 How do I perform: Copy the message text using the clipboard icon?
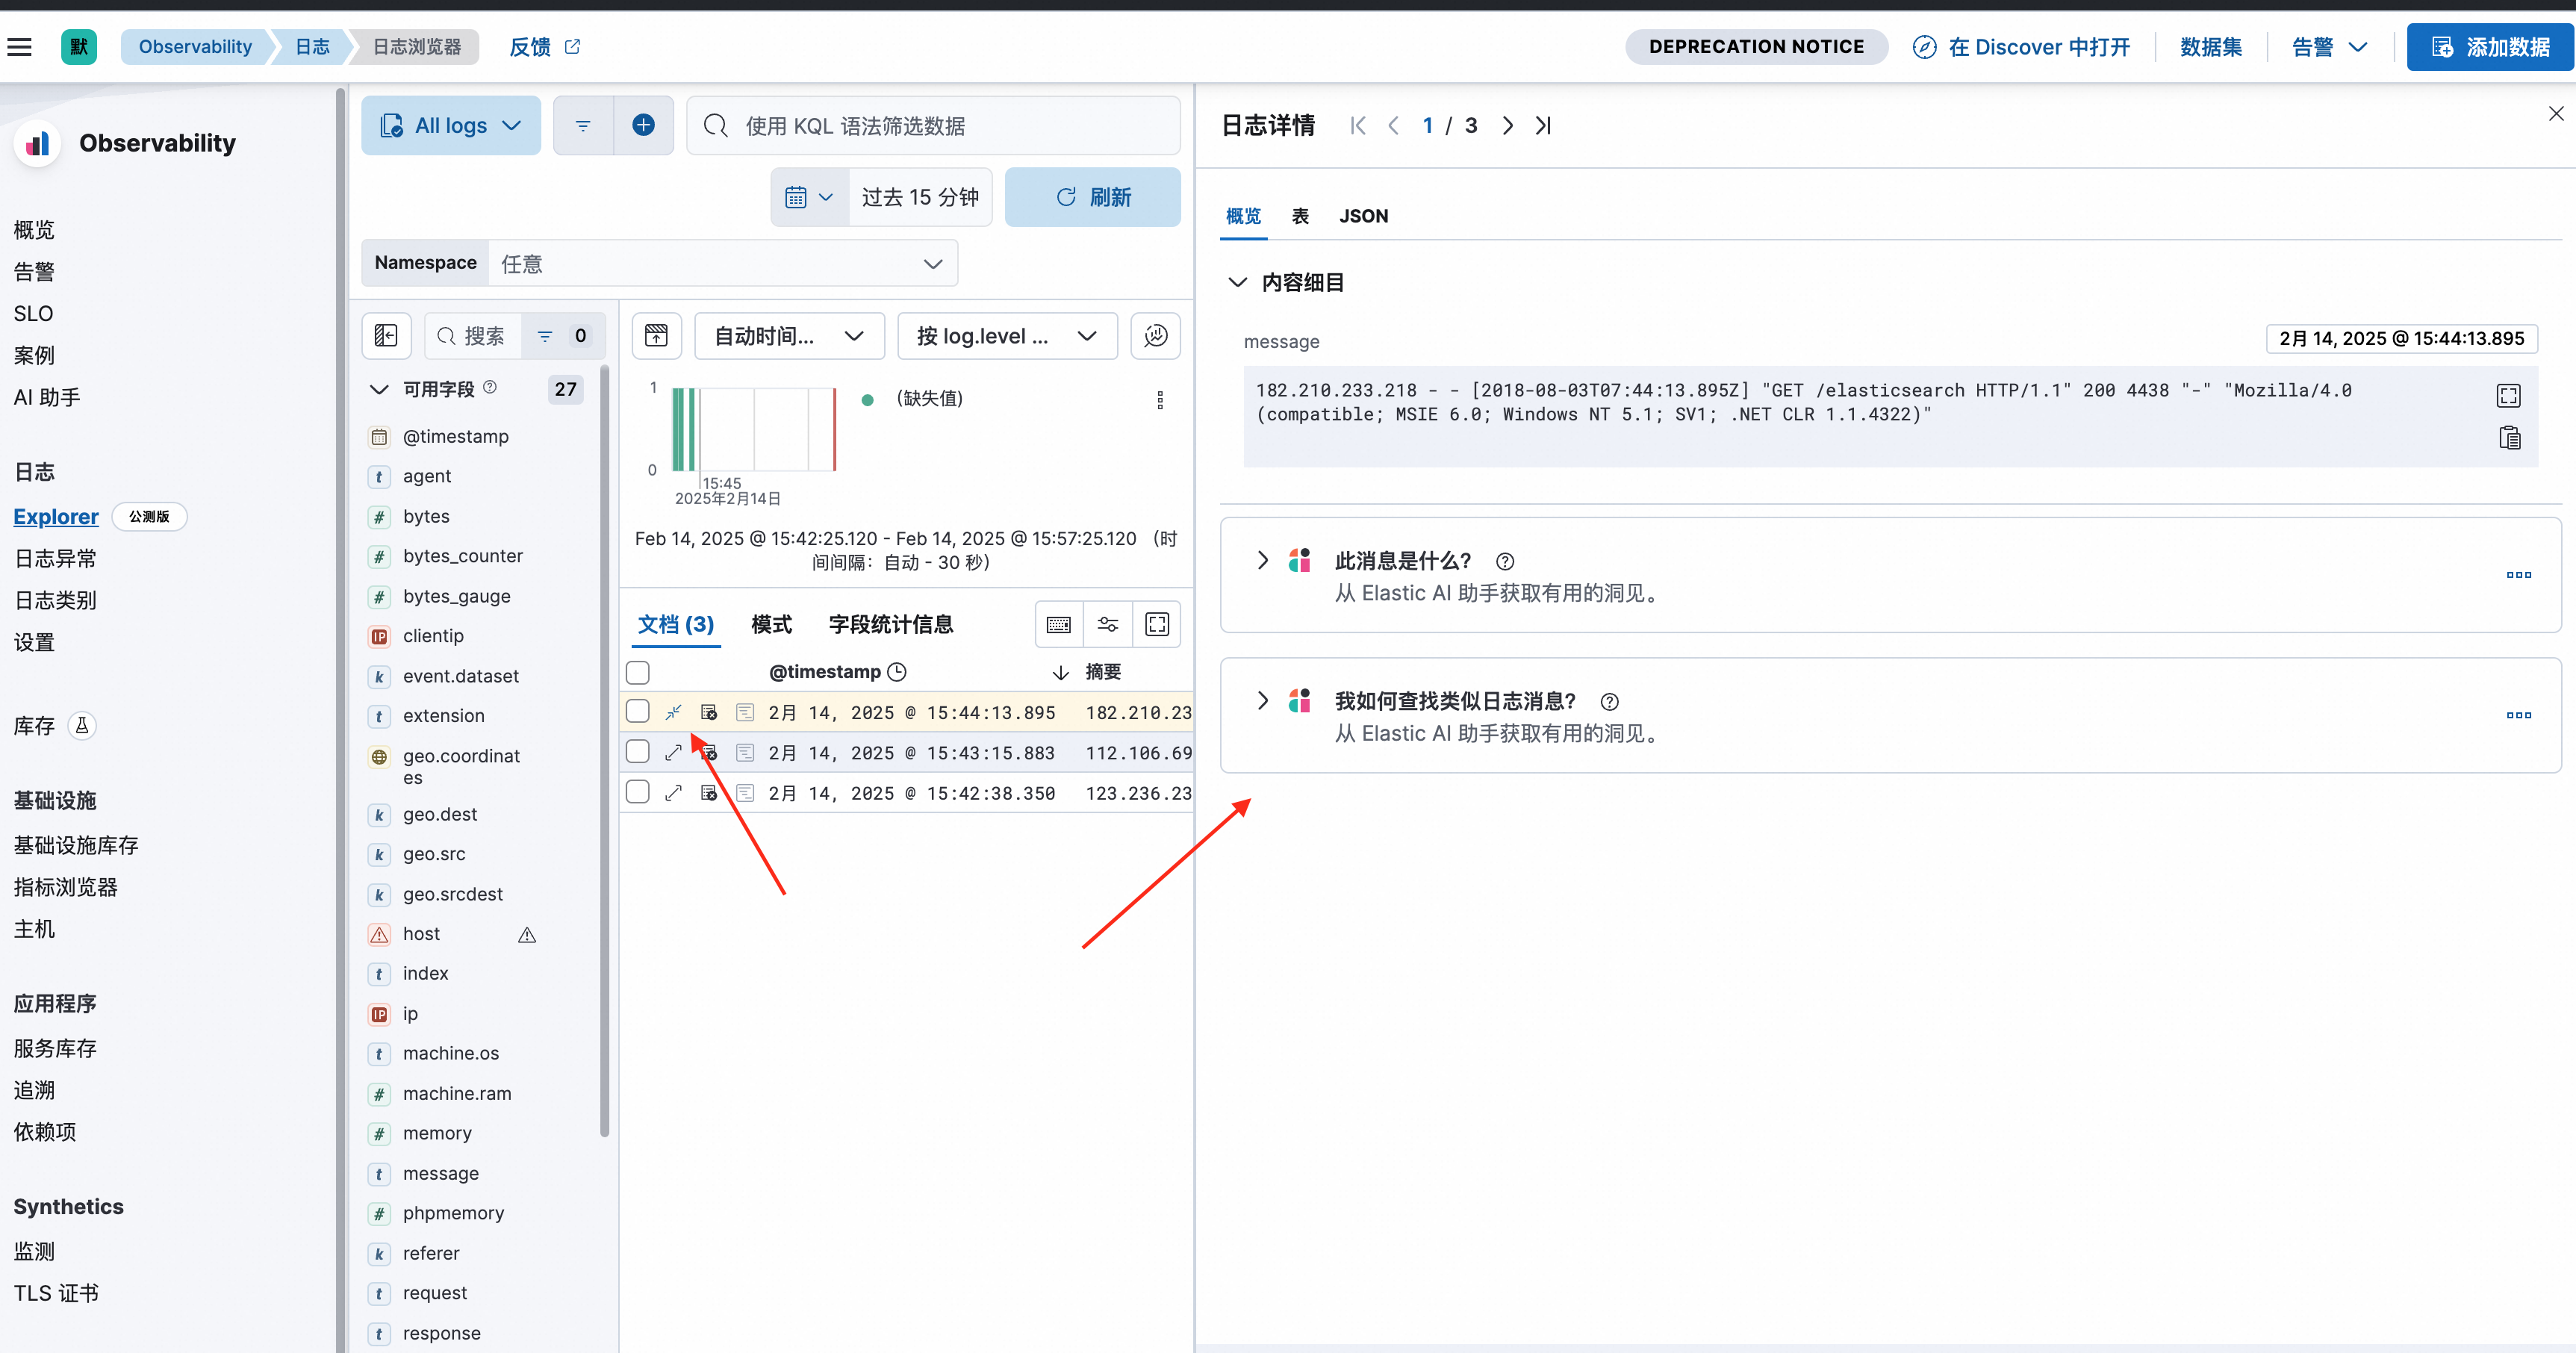(2509, 437)
